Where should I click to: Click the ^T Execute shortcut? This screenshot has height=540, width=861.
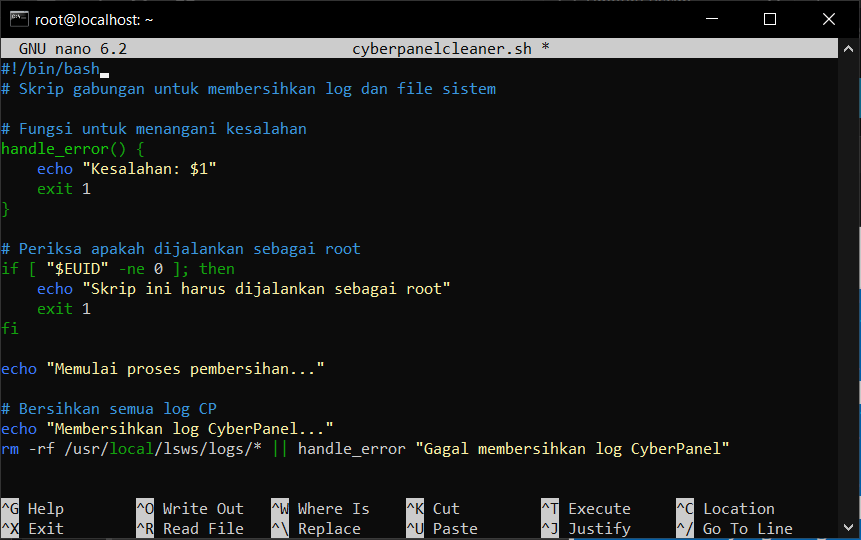coord(585,509)
